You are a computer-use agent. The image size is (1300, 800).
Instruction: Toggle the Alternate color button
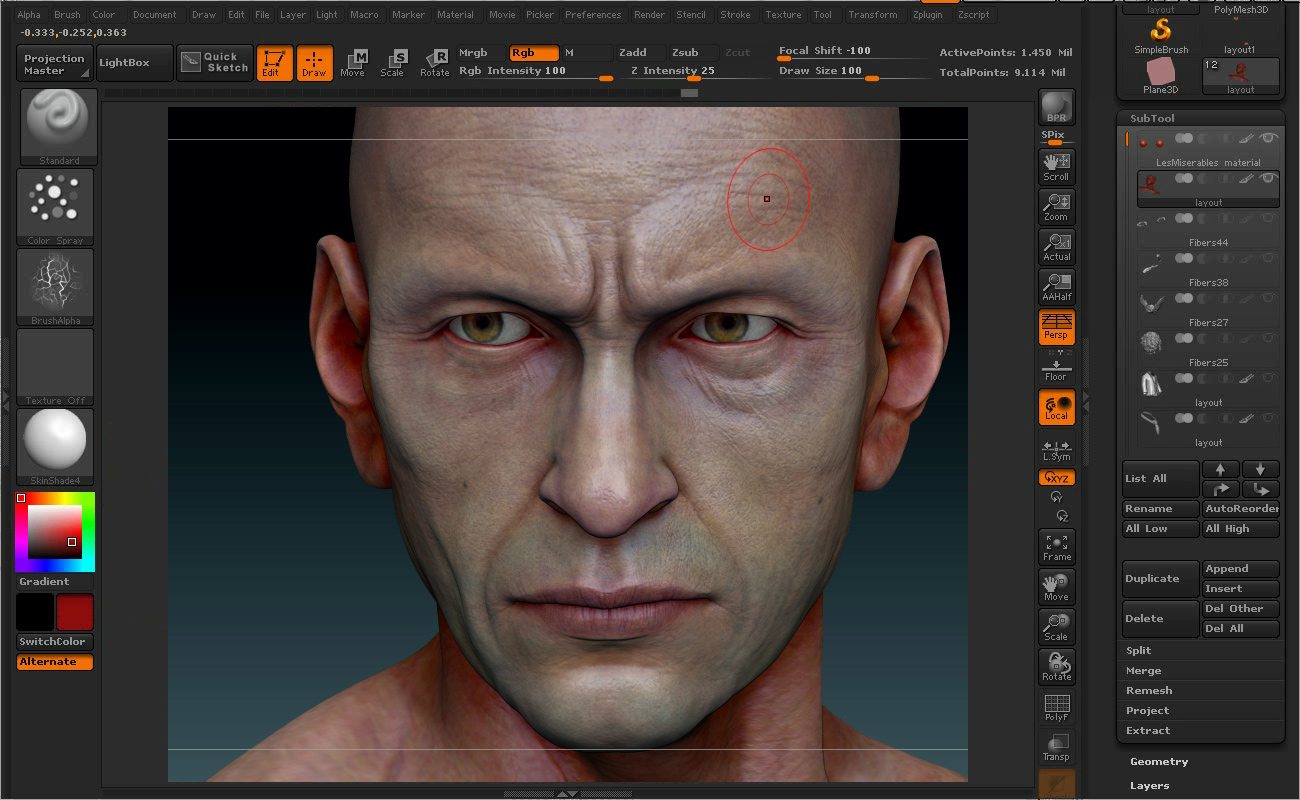click(x=55, y=662)
